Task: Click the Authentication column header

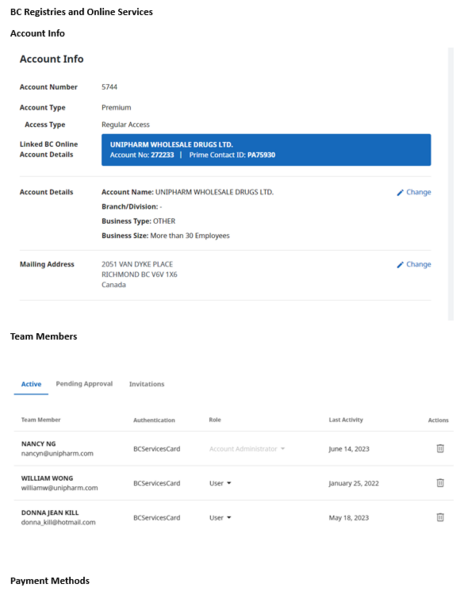Action: [154, 420]
